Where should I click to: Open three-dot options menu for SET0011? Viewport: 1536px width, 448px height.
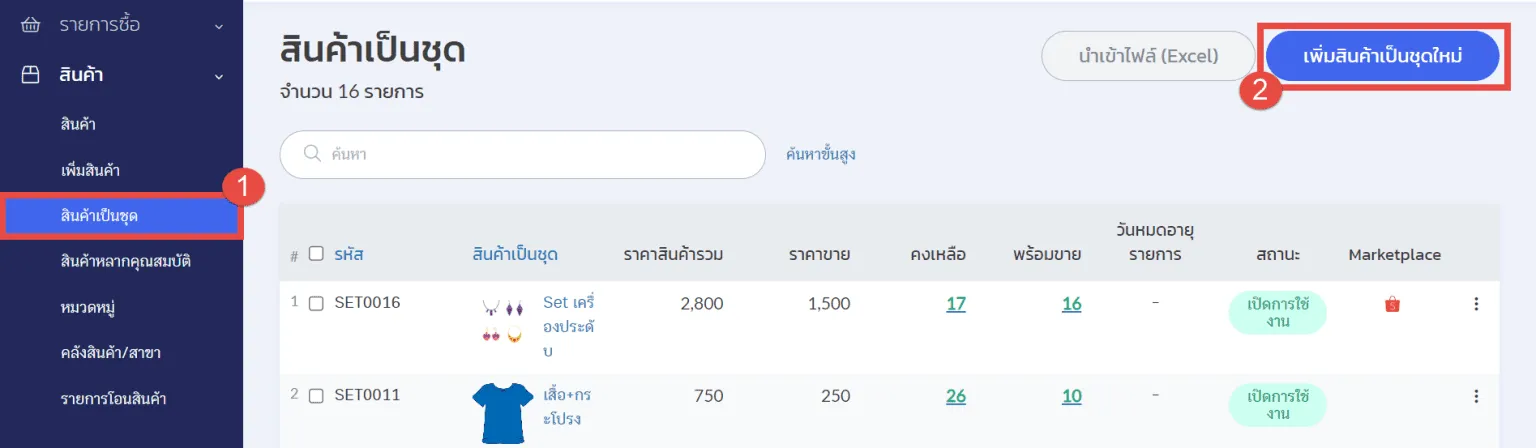tap(1476, 396)
